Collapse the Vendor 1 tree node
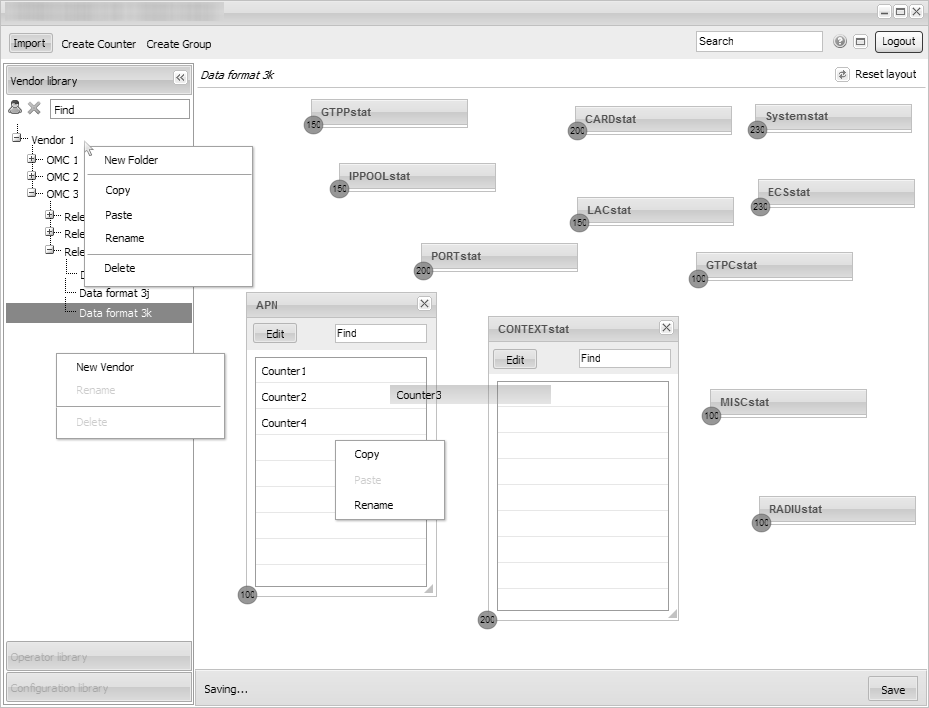 [17, 139]
